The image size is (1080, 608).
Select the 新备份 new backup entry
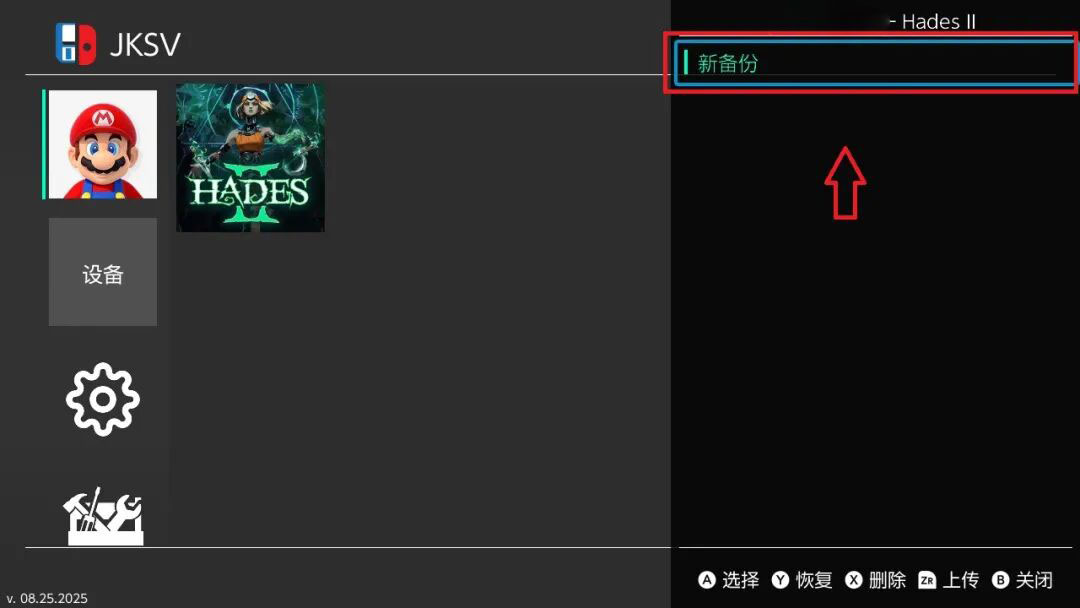[x=873, y=63]
